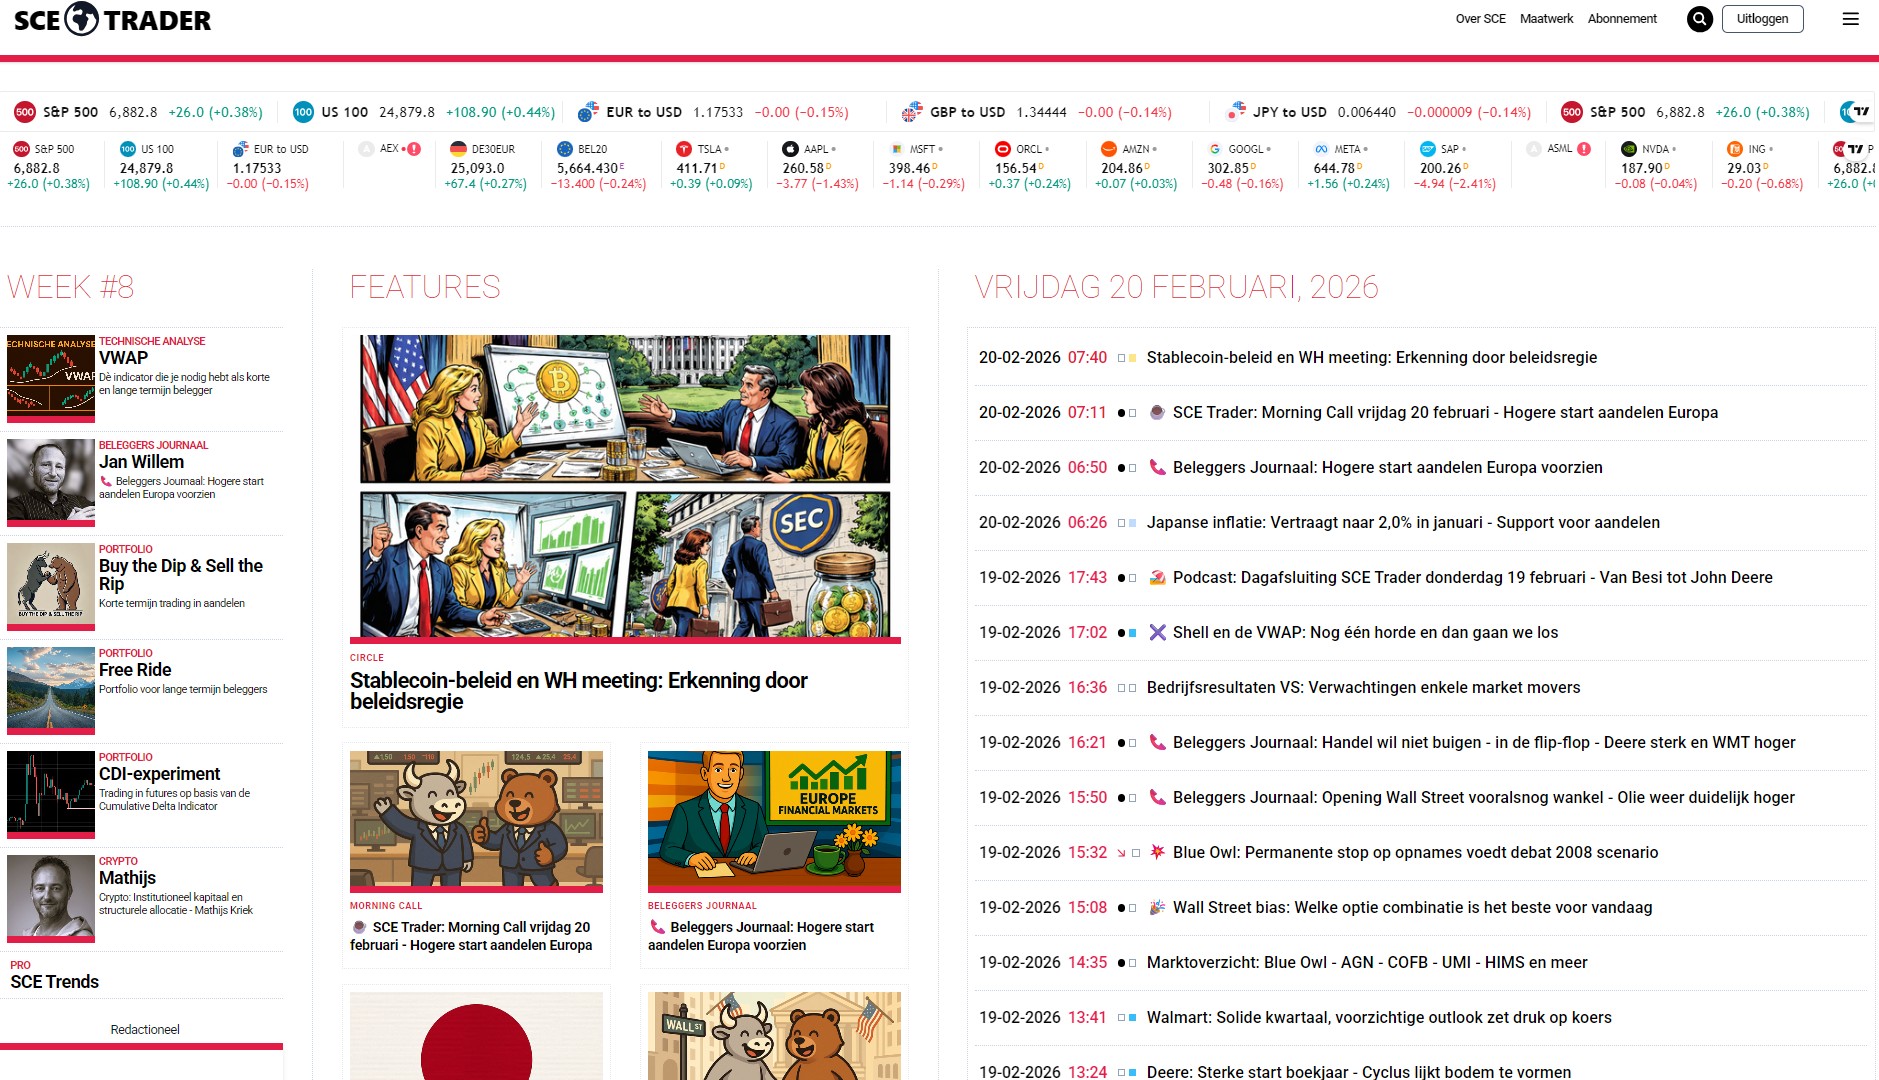The height and width of the screenshot is (1080, 1879).
Task: Open the Maatwerk menu item
Action: [x=1546, y=19]
